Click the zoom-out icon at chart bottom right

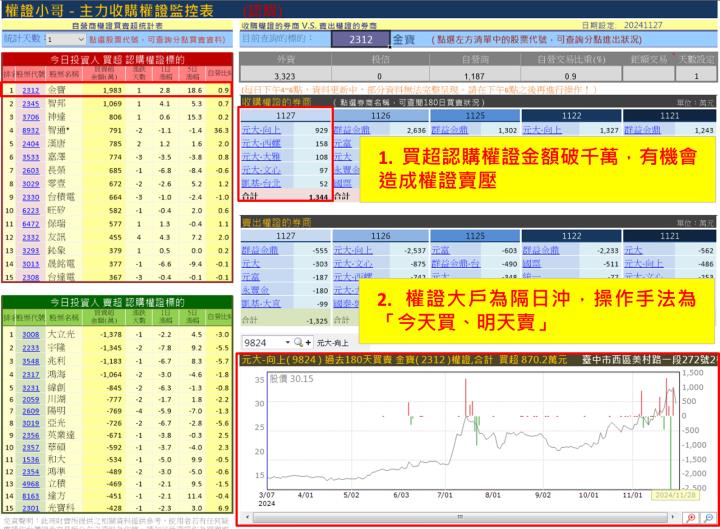click(709, 518)
